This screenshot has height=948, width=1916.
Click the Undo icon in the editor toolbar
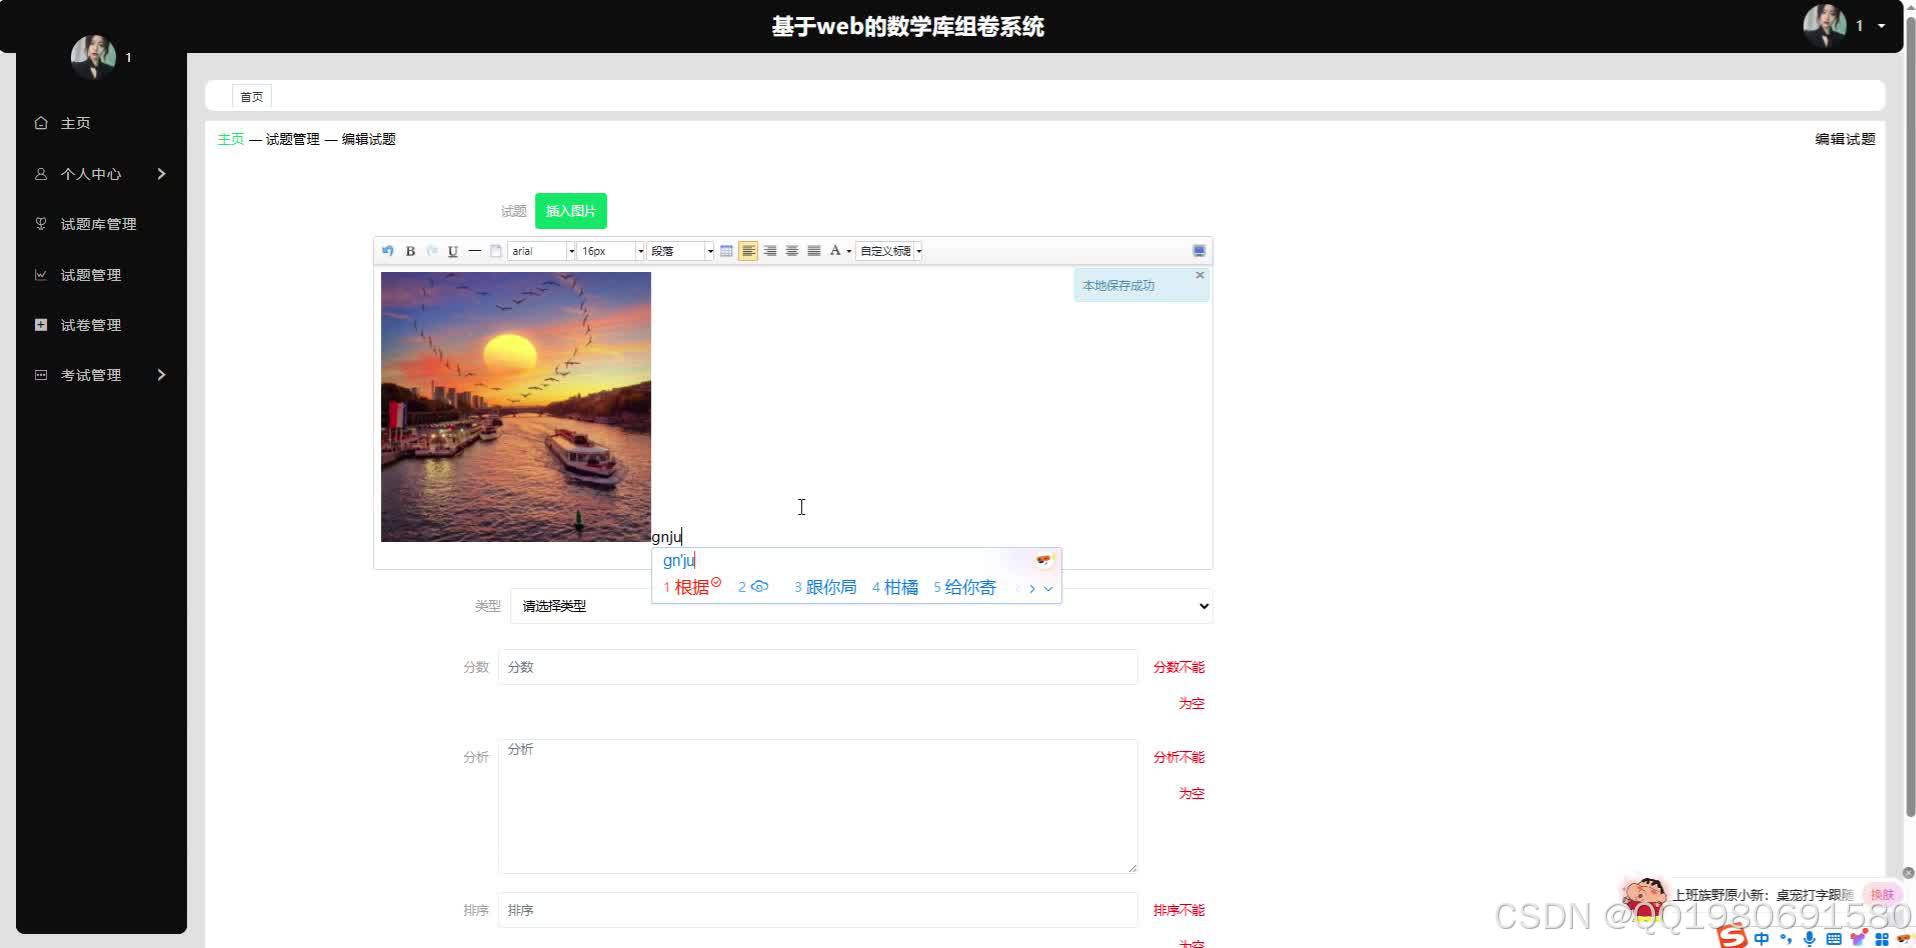388,250
